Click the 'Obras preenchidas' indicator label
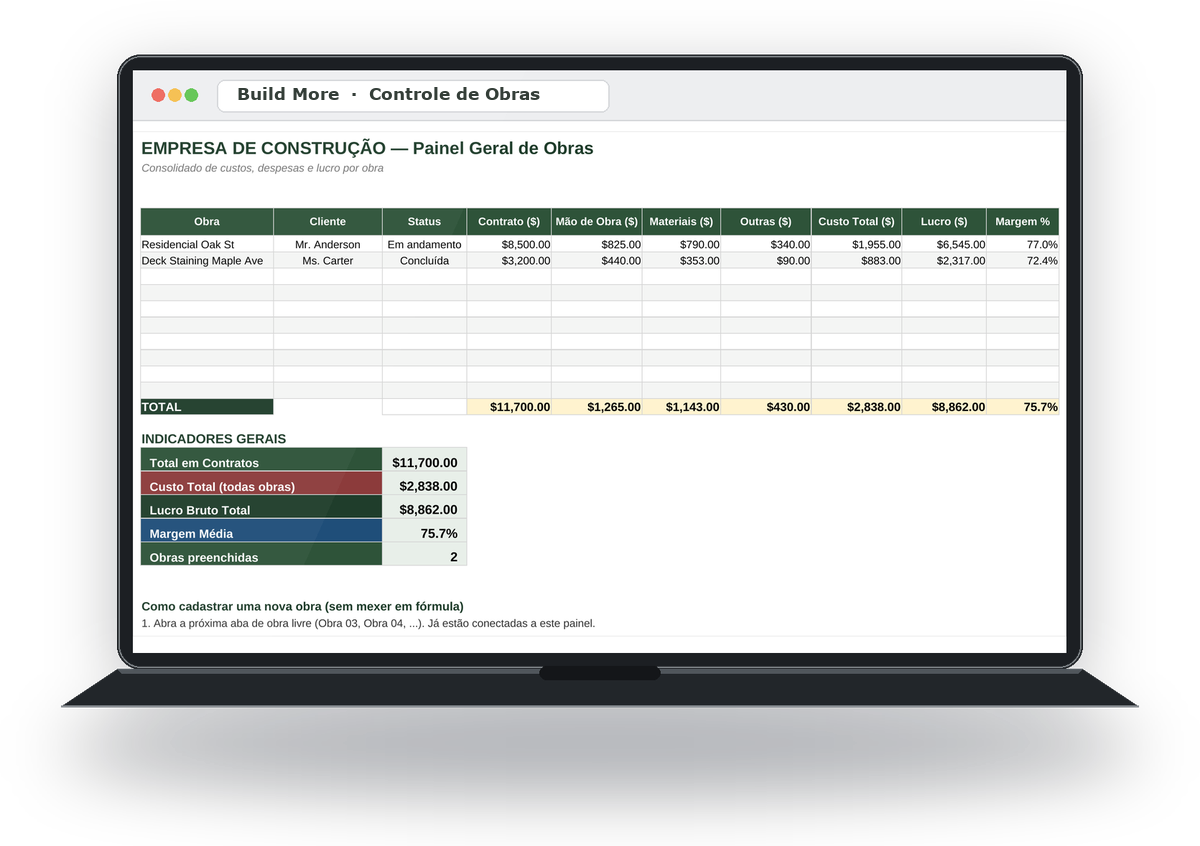Viewport: 1200px width, 846px height. point(261,554)
